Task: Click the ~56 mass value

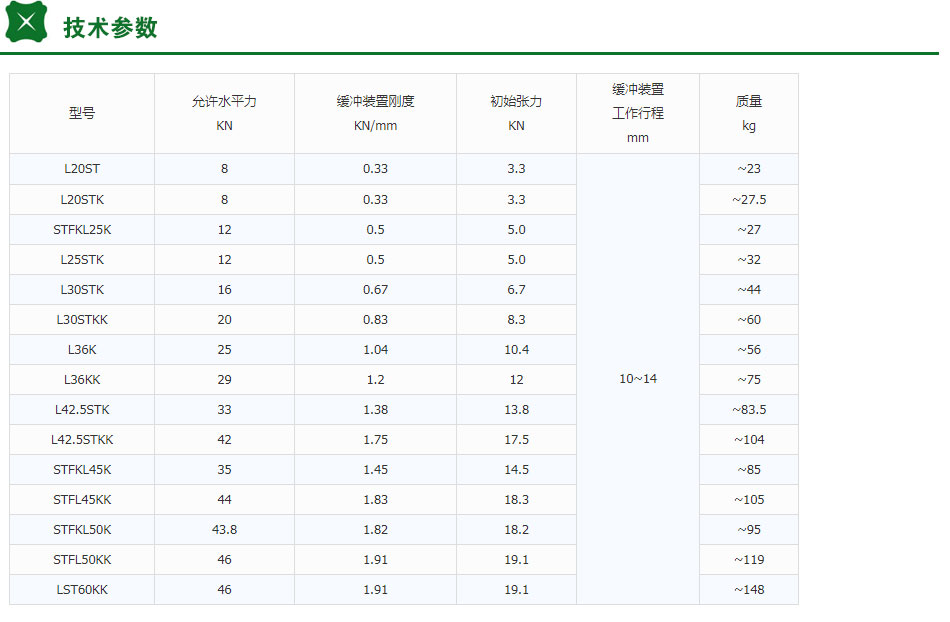Action: 749,350
